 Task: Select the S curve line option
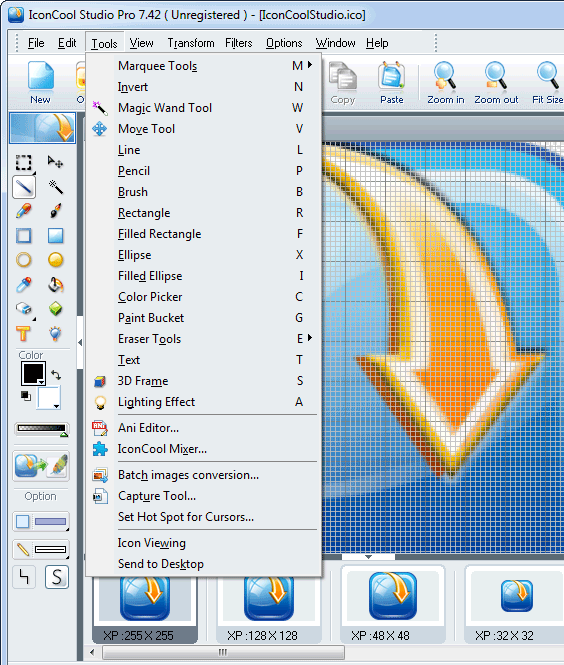click(x=57, y=577)
